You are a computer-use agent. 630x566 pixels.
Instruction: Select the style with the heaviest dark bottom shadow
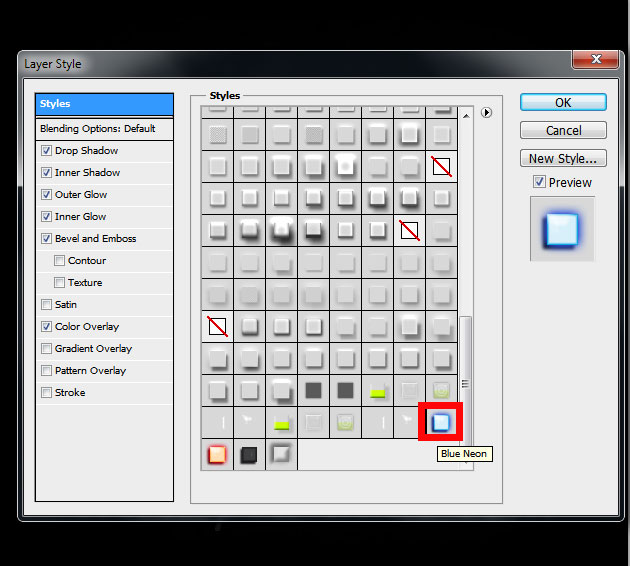[281, 231]
